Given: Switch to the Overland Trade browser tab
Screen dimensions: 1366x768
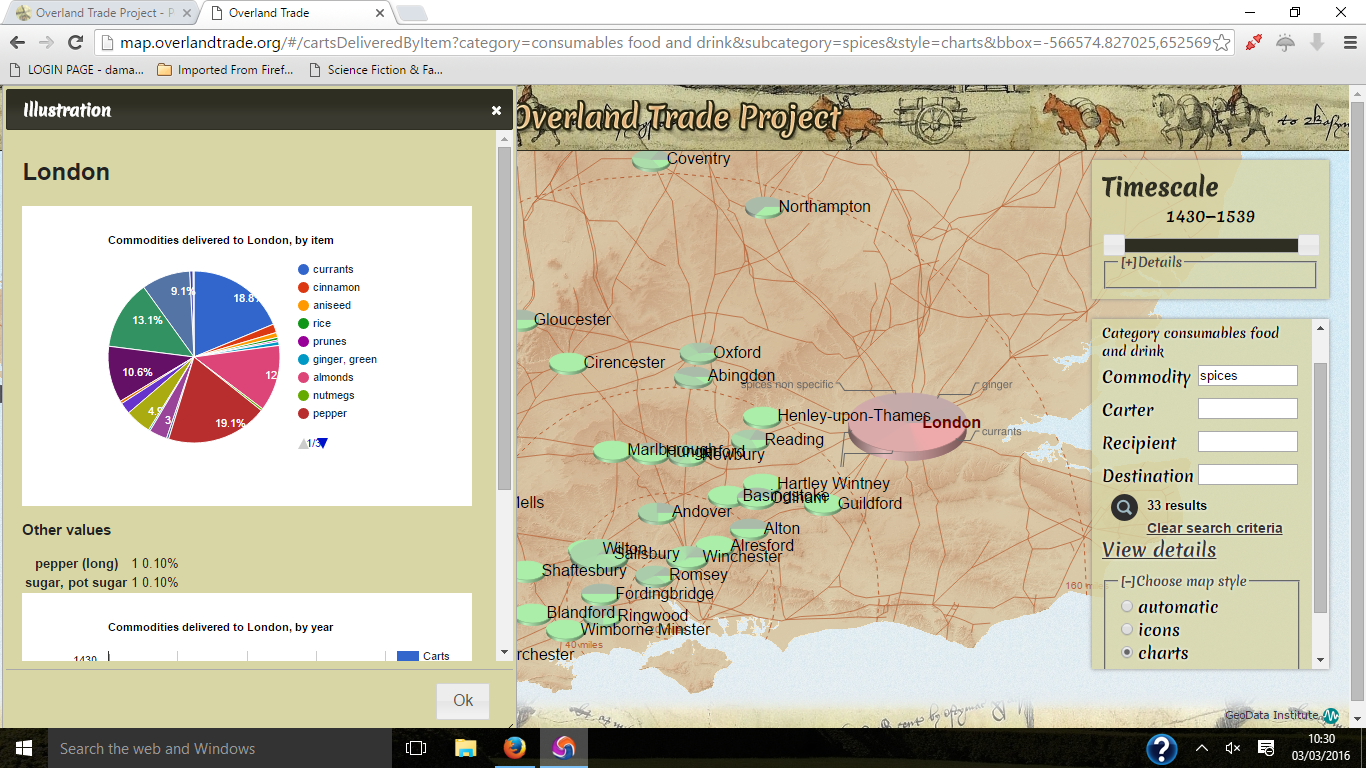Looking at the screenshot, I should click(296, 13).
